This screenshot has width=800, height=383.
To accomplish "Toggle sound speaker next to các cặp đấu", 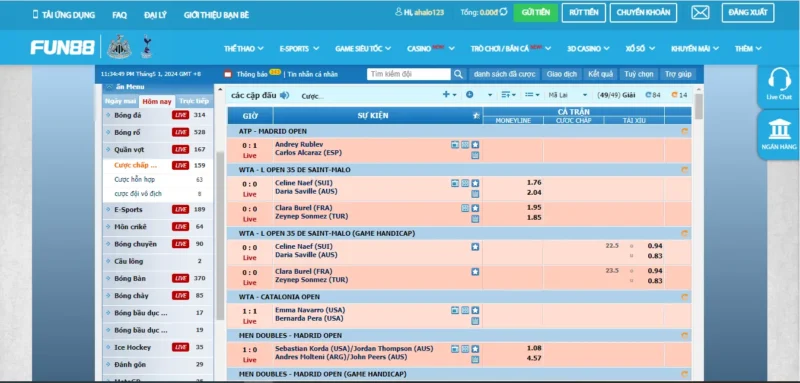I will tap(284, 95).
